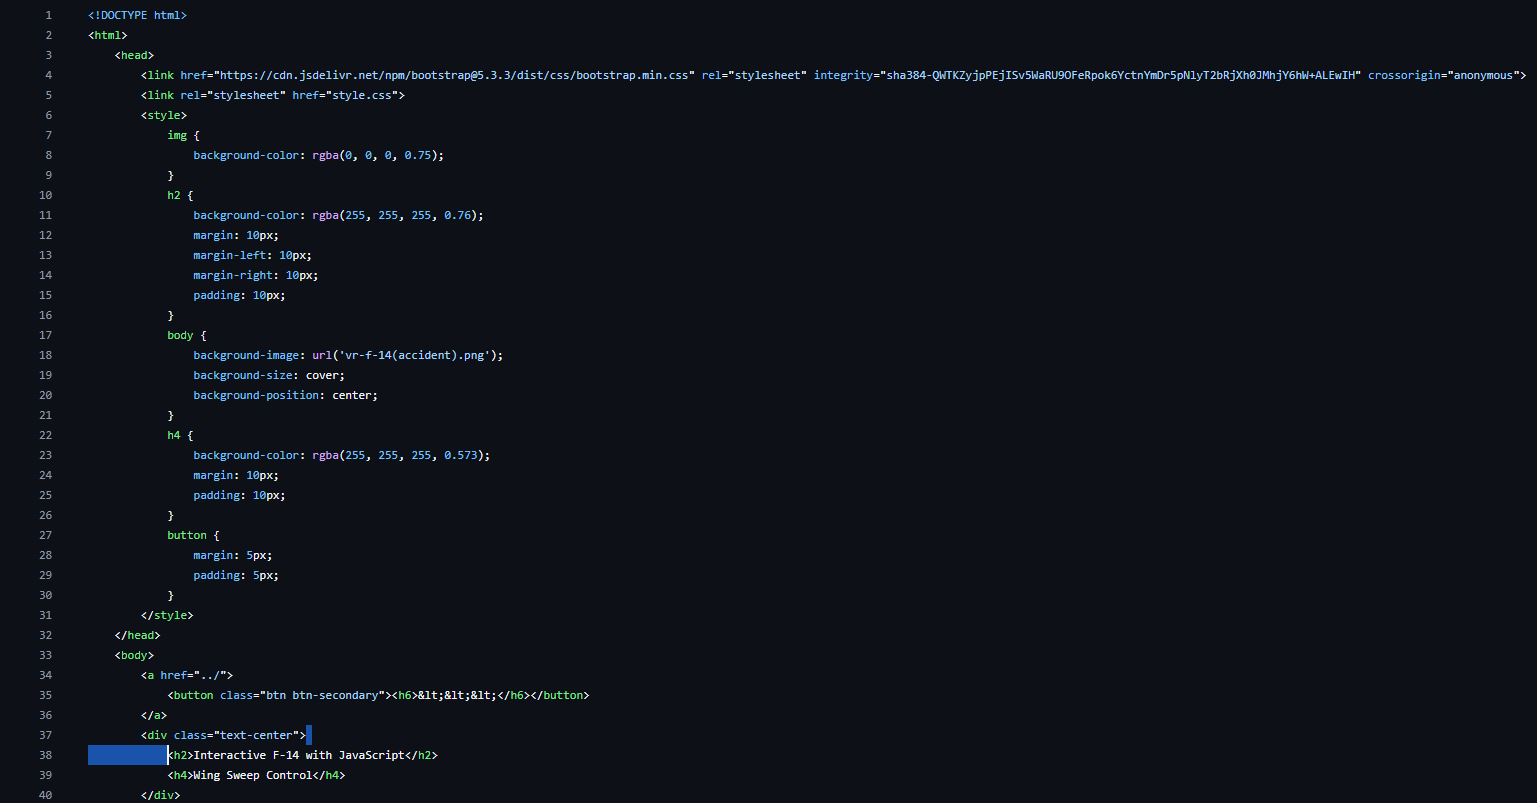
Task: Select line number 4 in the gutter
Action: coord(48,75)
